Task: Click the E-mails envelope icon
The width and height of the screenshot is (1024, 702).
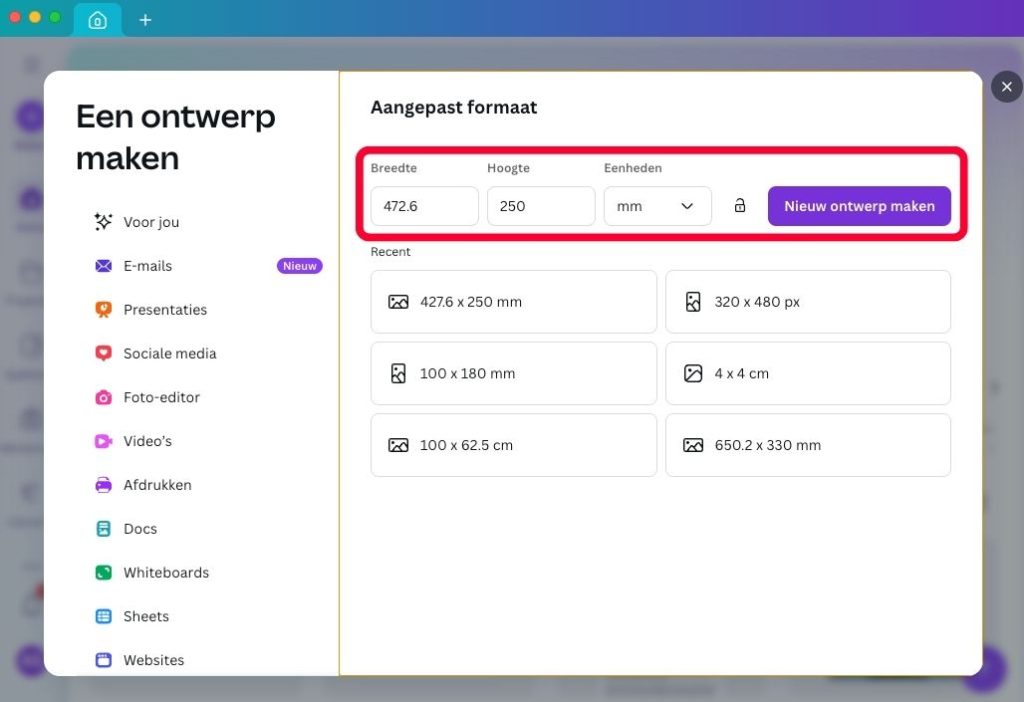Action: [x=103, y=266]
